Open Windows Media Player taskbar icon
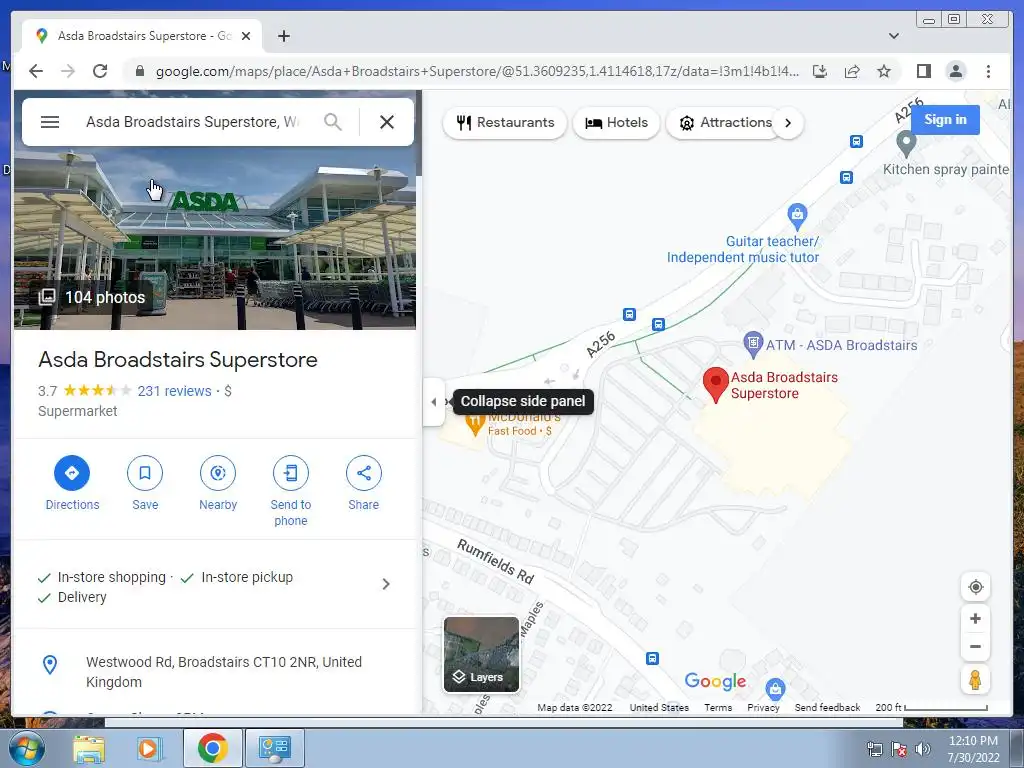The width and height of the screenshot is (1024, 768). pos(149,748)
